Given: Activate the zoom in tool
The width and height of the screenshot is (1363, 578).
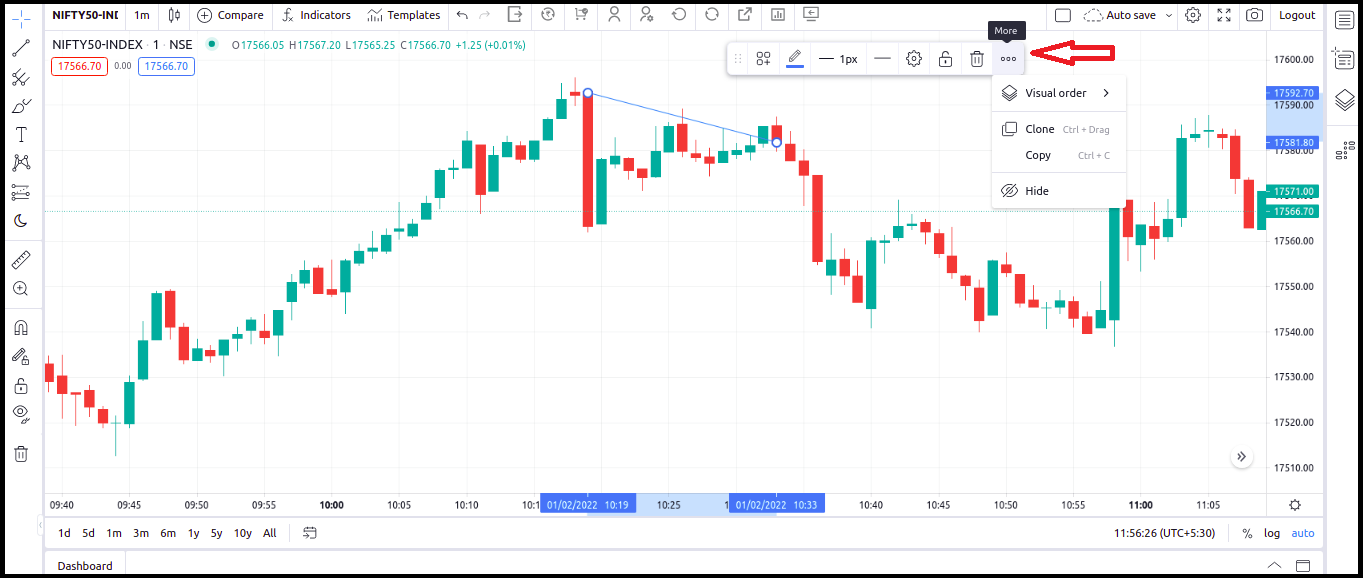Looking at the screenshot, I should [x=20, y=288].
